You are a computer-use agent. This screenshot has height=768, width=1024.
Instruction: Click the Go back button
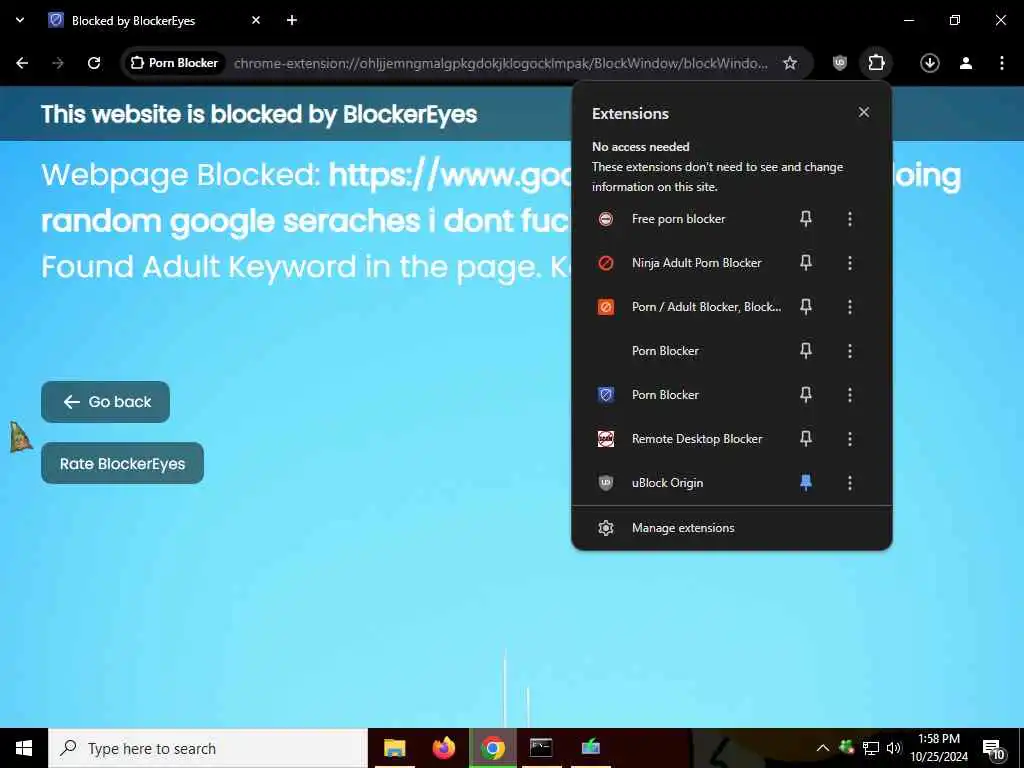[x=105, y=402]
